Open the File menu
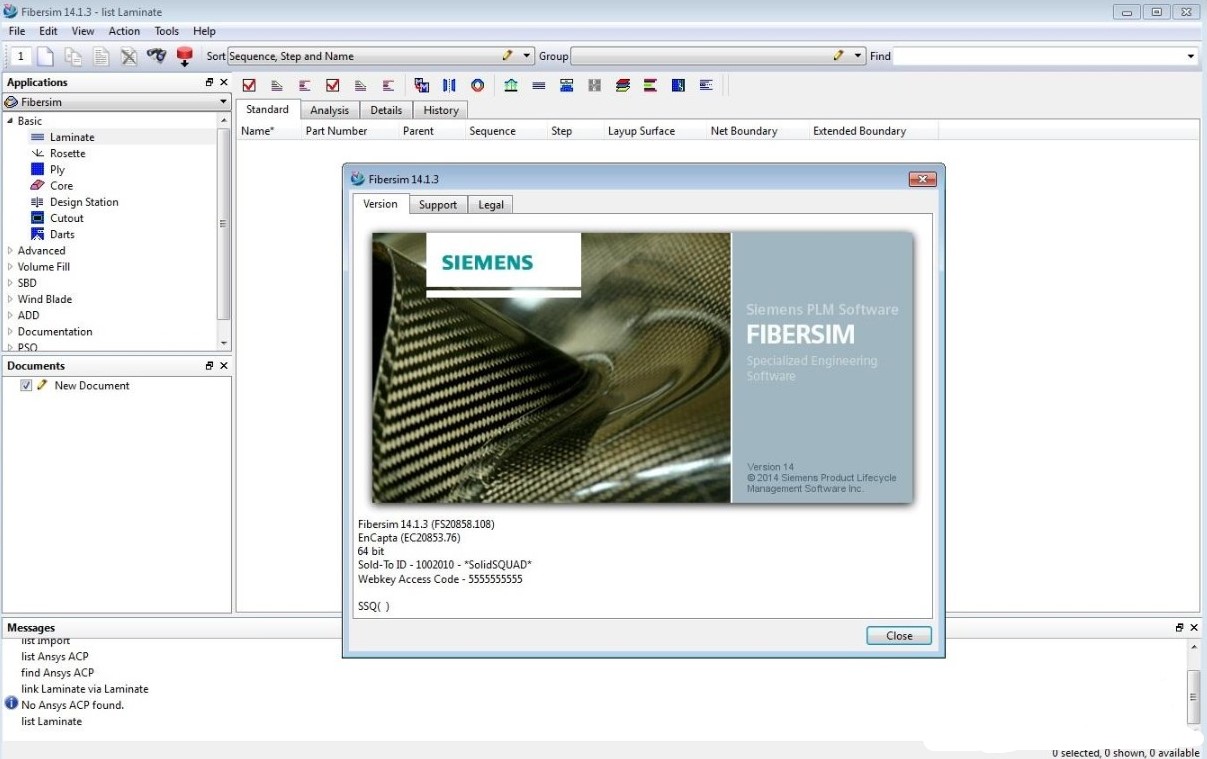The image size is (1207, 759). (17, 31)
